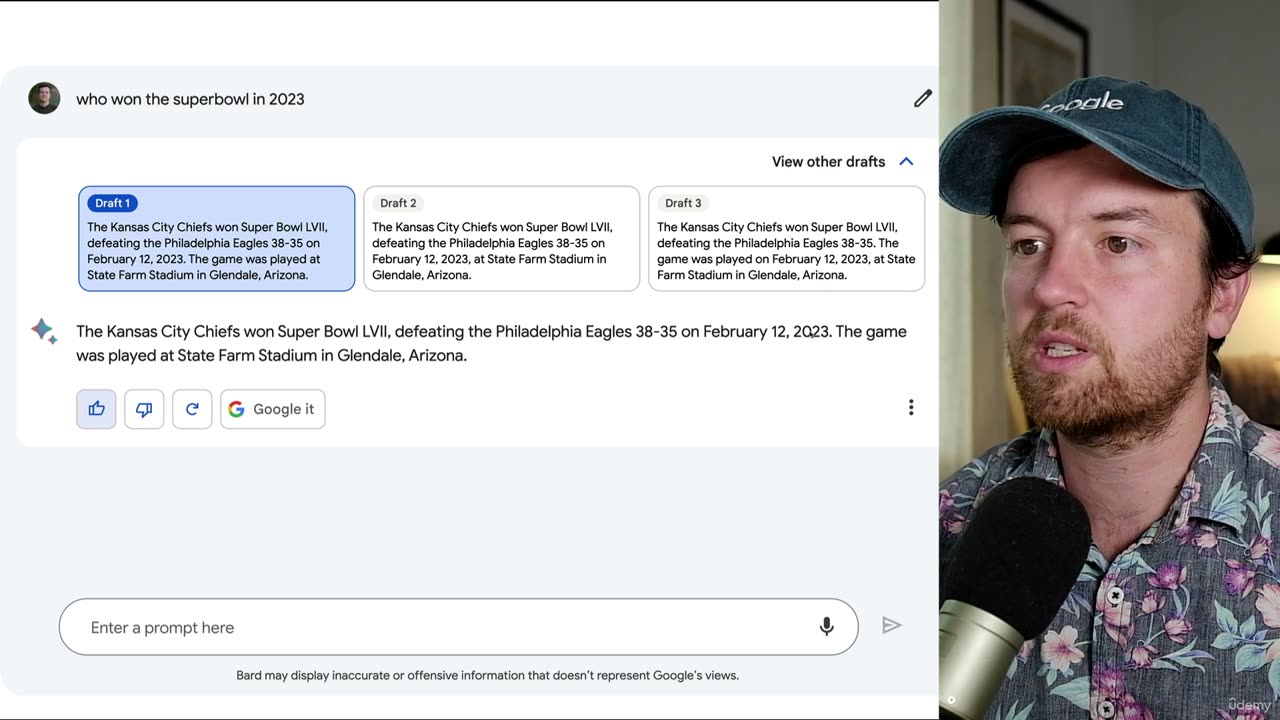Click the Google it button

273,409
